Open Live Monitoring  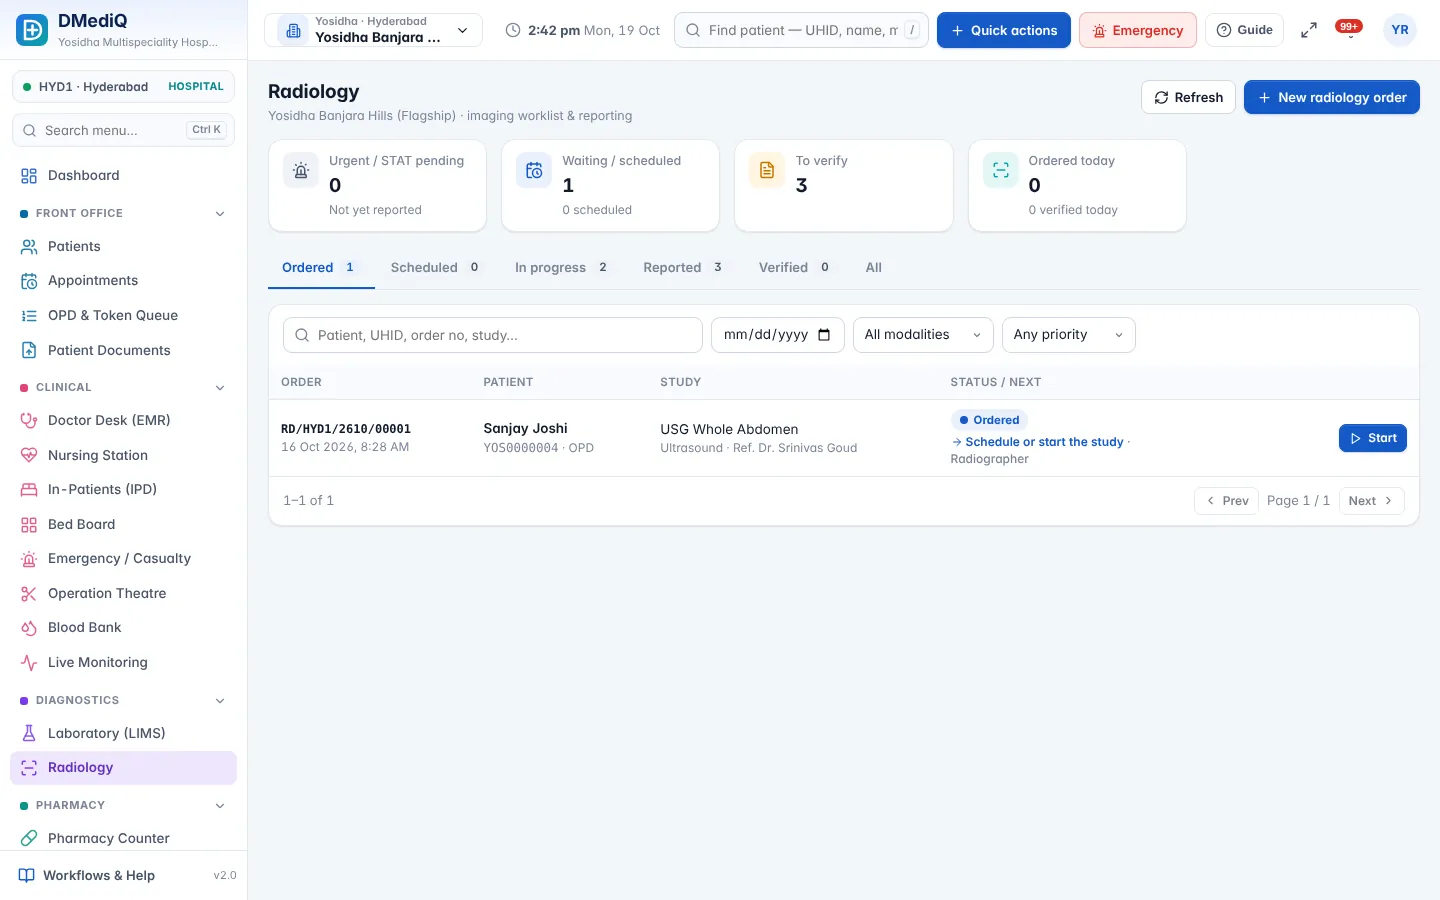coord(123,663)
